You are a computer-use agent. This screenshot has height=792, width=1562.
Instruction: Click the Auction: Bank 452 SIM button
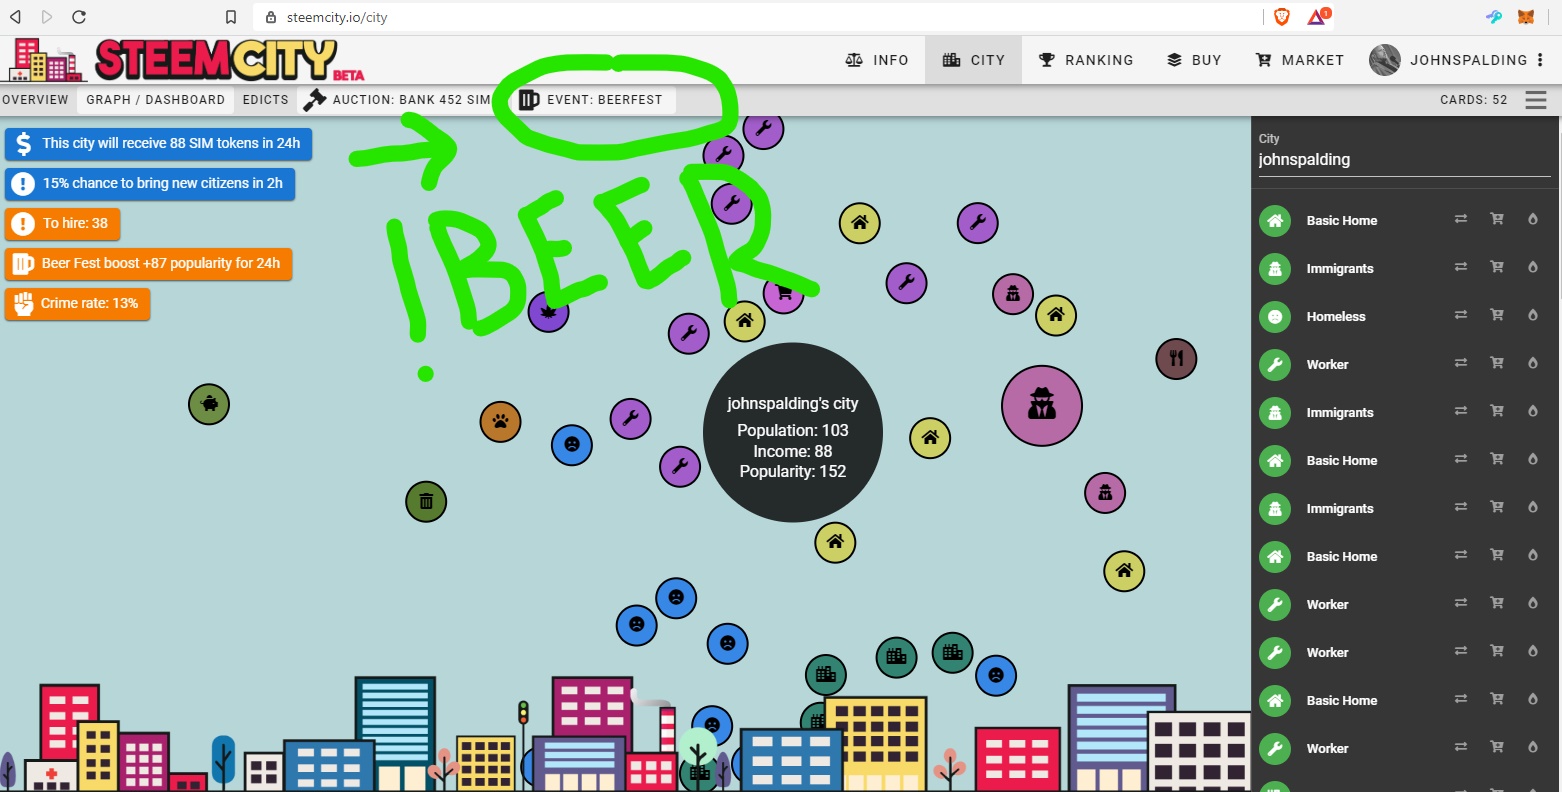[x=398, y=100]
